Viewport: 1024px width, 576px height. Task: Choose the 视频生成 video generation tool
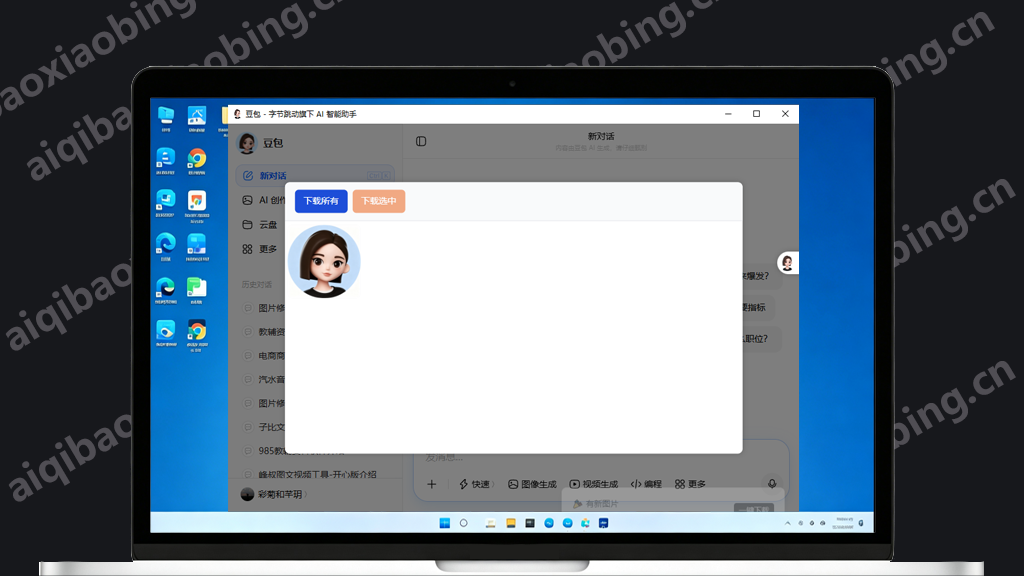point(594,484)
